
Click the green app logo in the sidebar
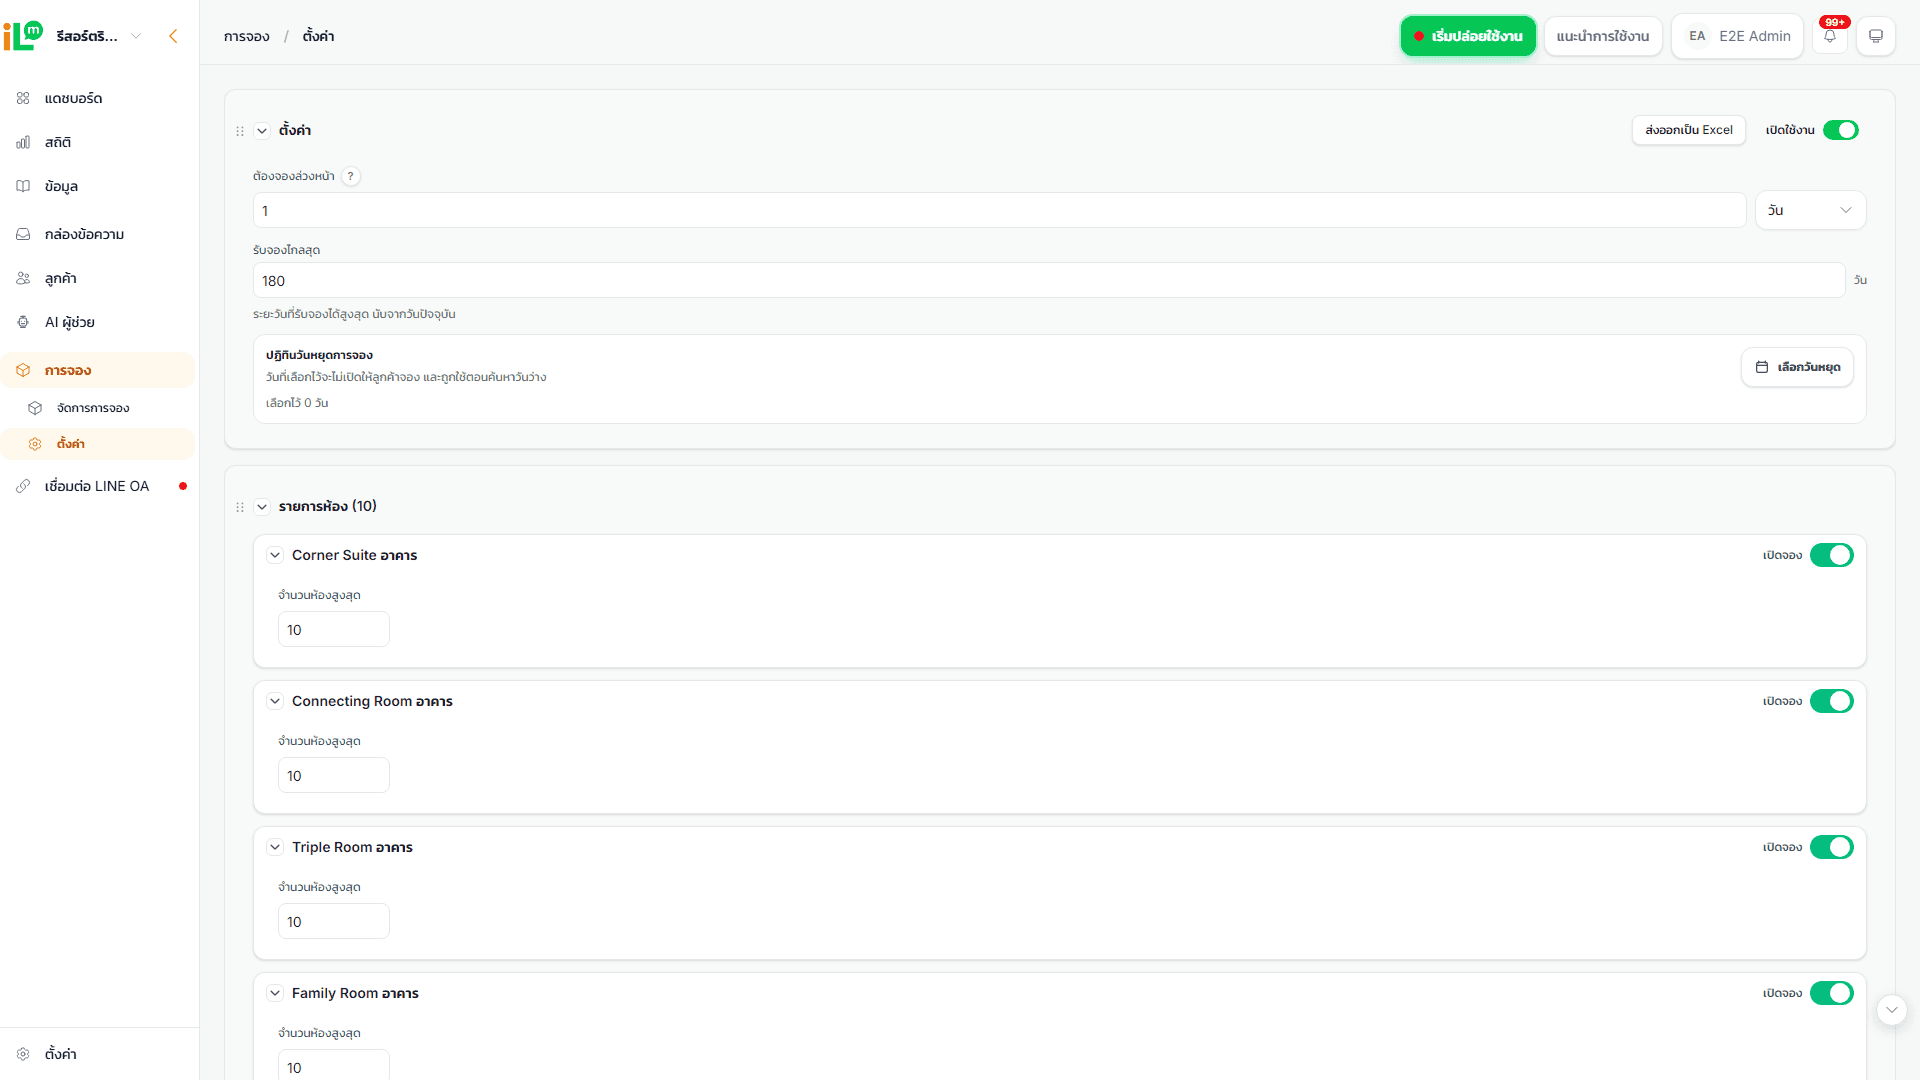point(23,36)
